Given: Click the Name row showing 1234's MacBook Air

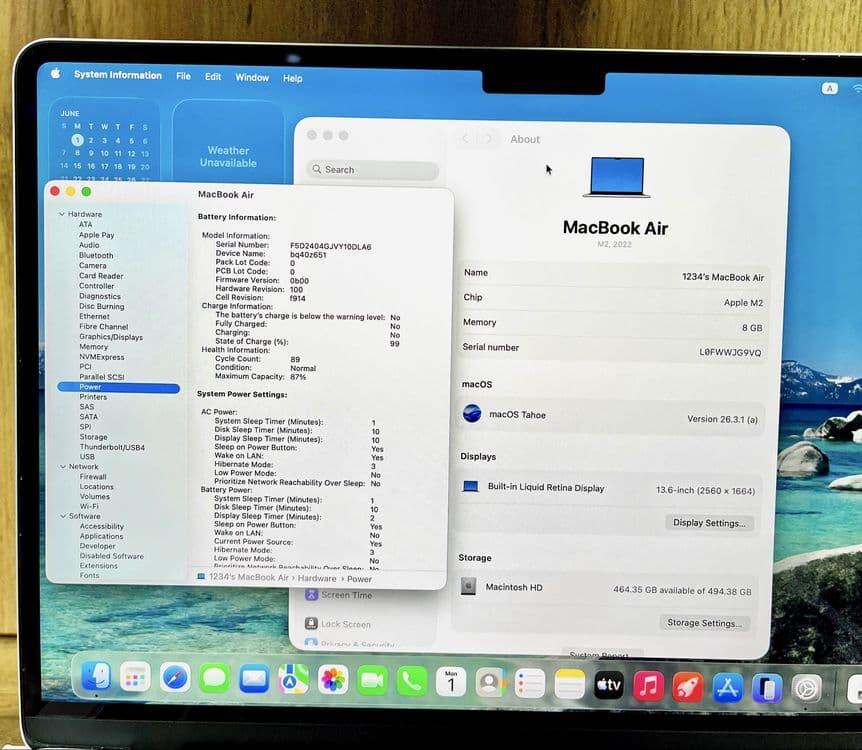Looking at the screenshot, I should pos(613,274).
